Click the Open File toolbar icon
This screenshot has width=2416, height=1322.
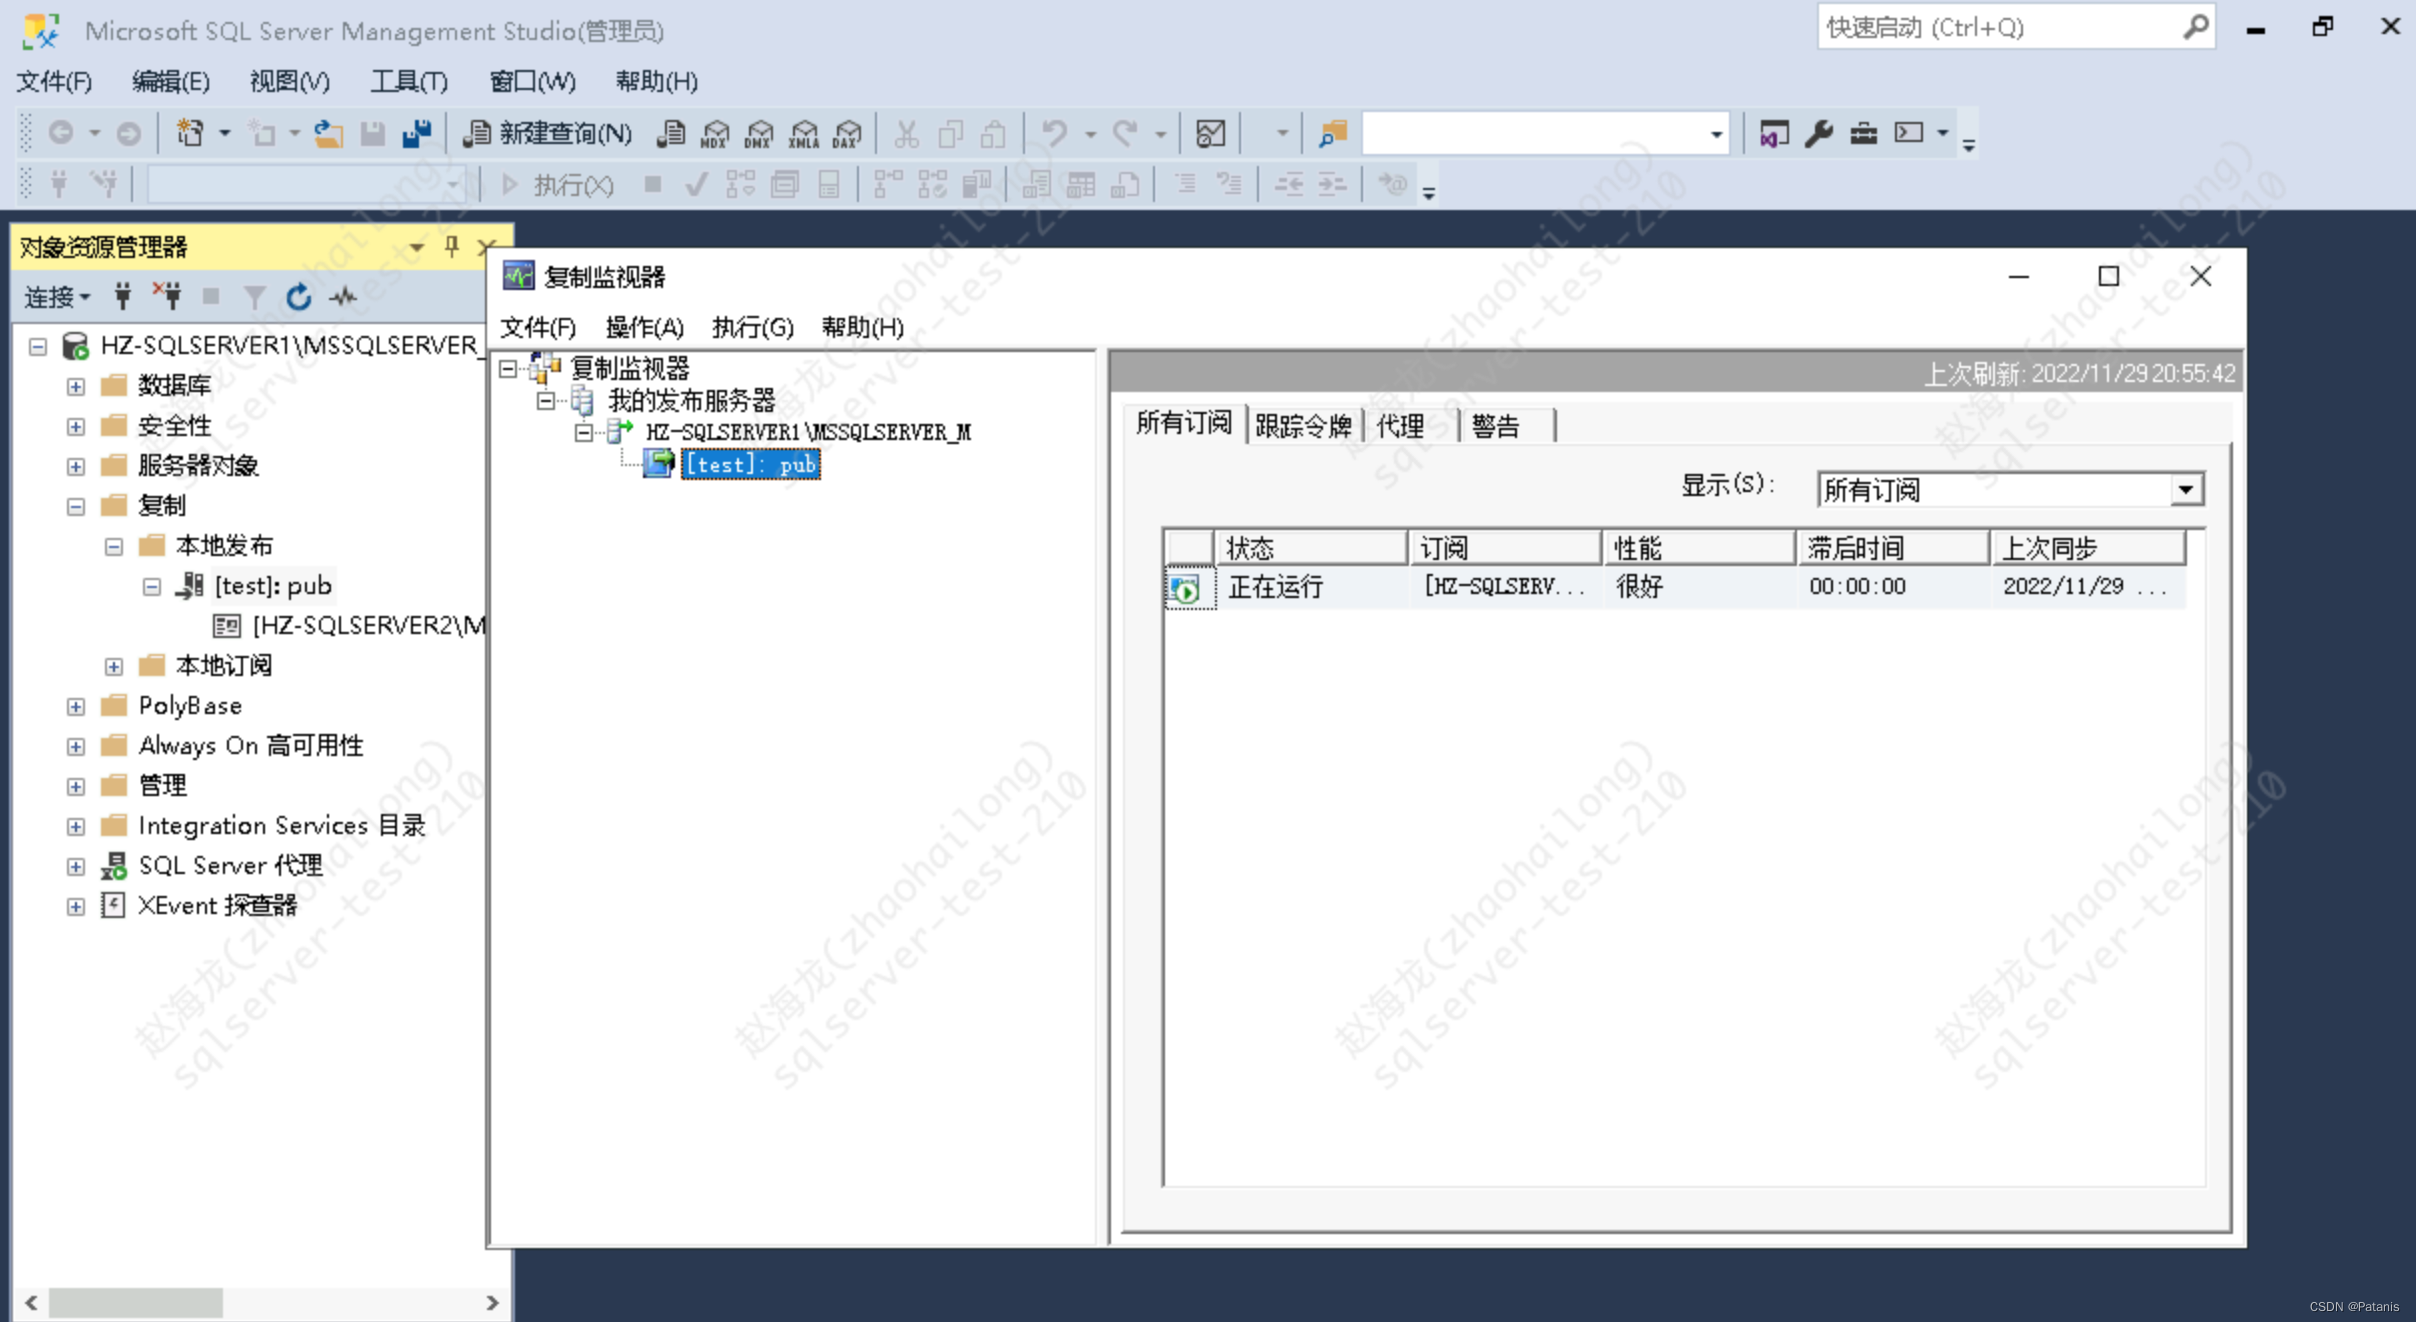tap(328, 133)
